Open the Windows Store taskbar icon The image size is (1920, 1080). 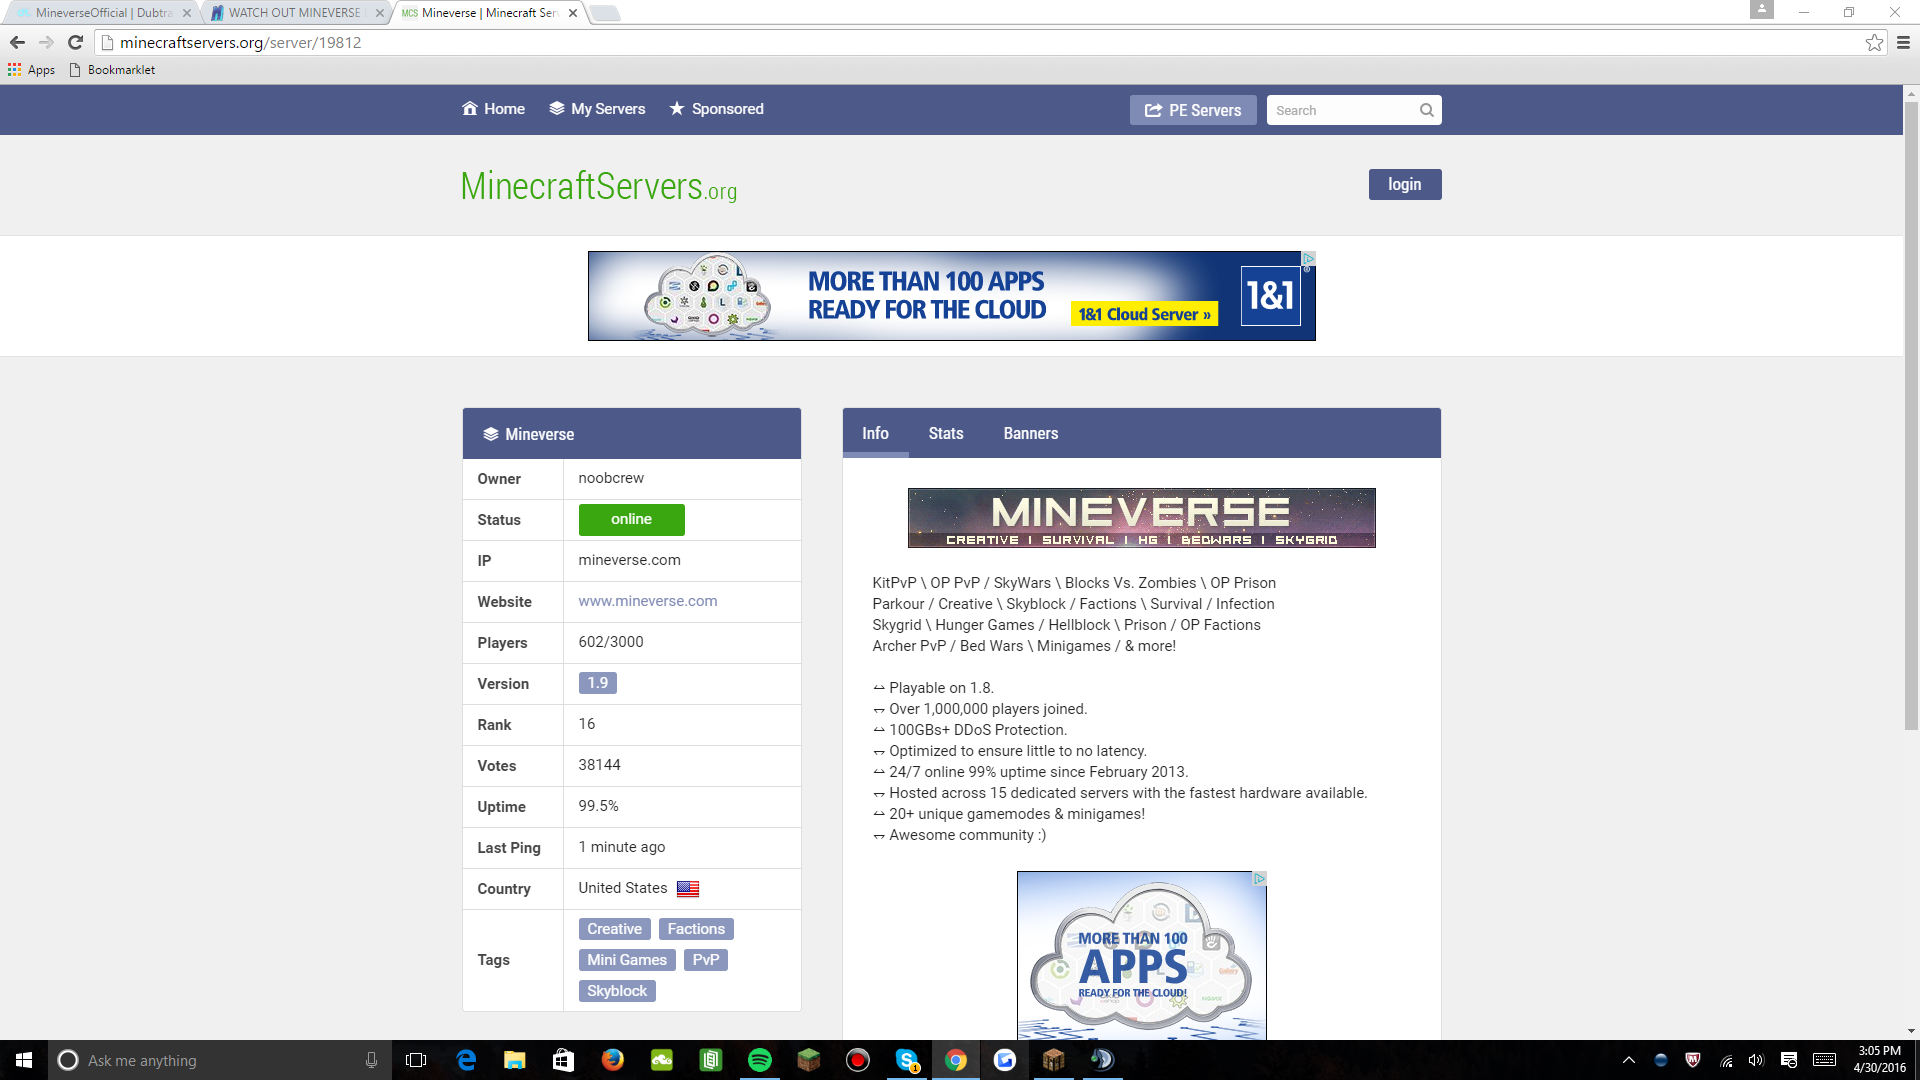pos(564,1060)
